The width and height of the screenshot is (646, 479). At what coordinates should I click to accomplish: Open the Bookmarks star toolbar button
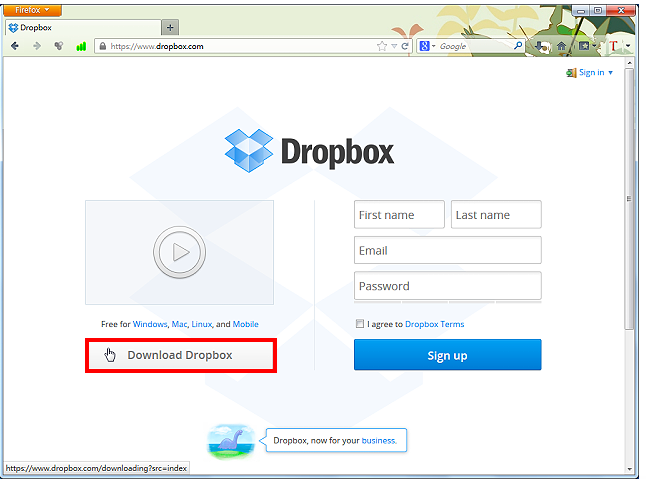pyautogui.click(x=584, y=46)
